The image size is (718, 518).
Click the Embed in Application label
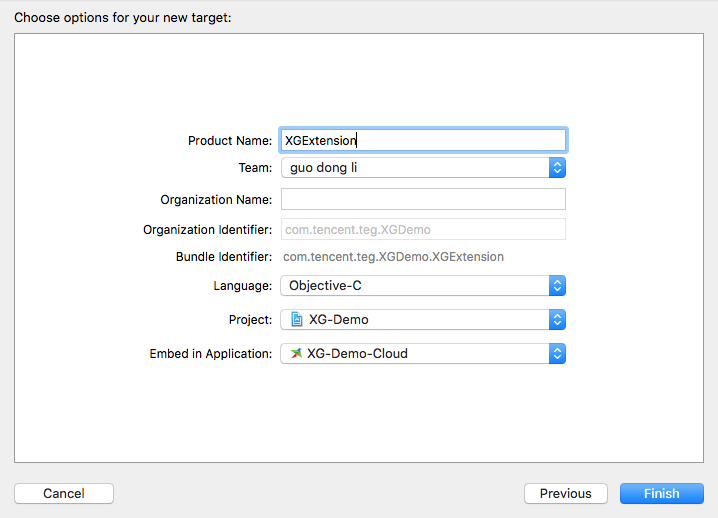pyautogui.click(x=210, y=354)
